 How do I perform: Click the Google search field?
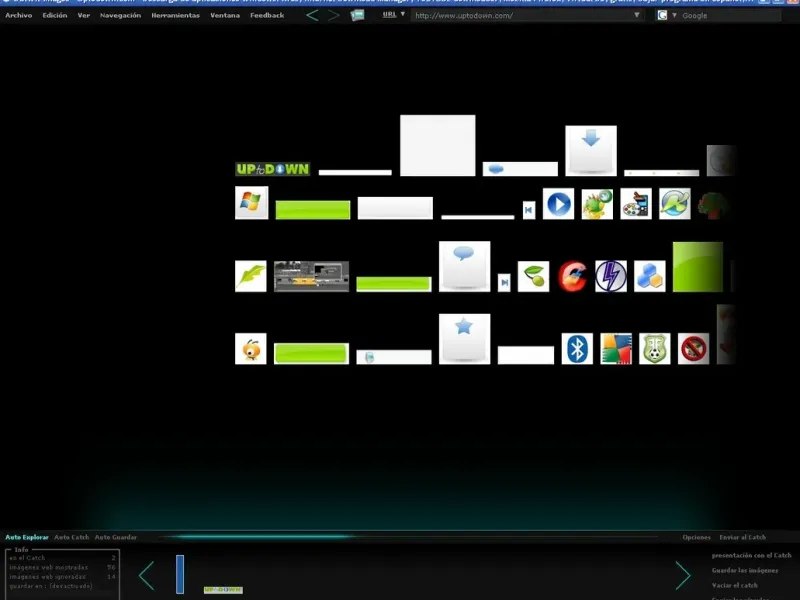tap(730, 16)
